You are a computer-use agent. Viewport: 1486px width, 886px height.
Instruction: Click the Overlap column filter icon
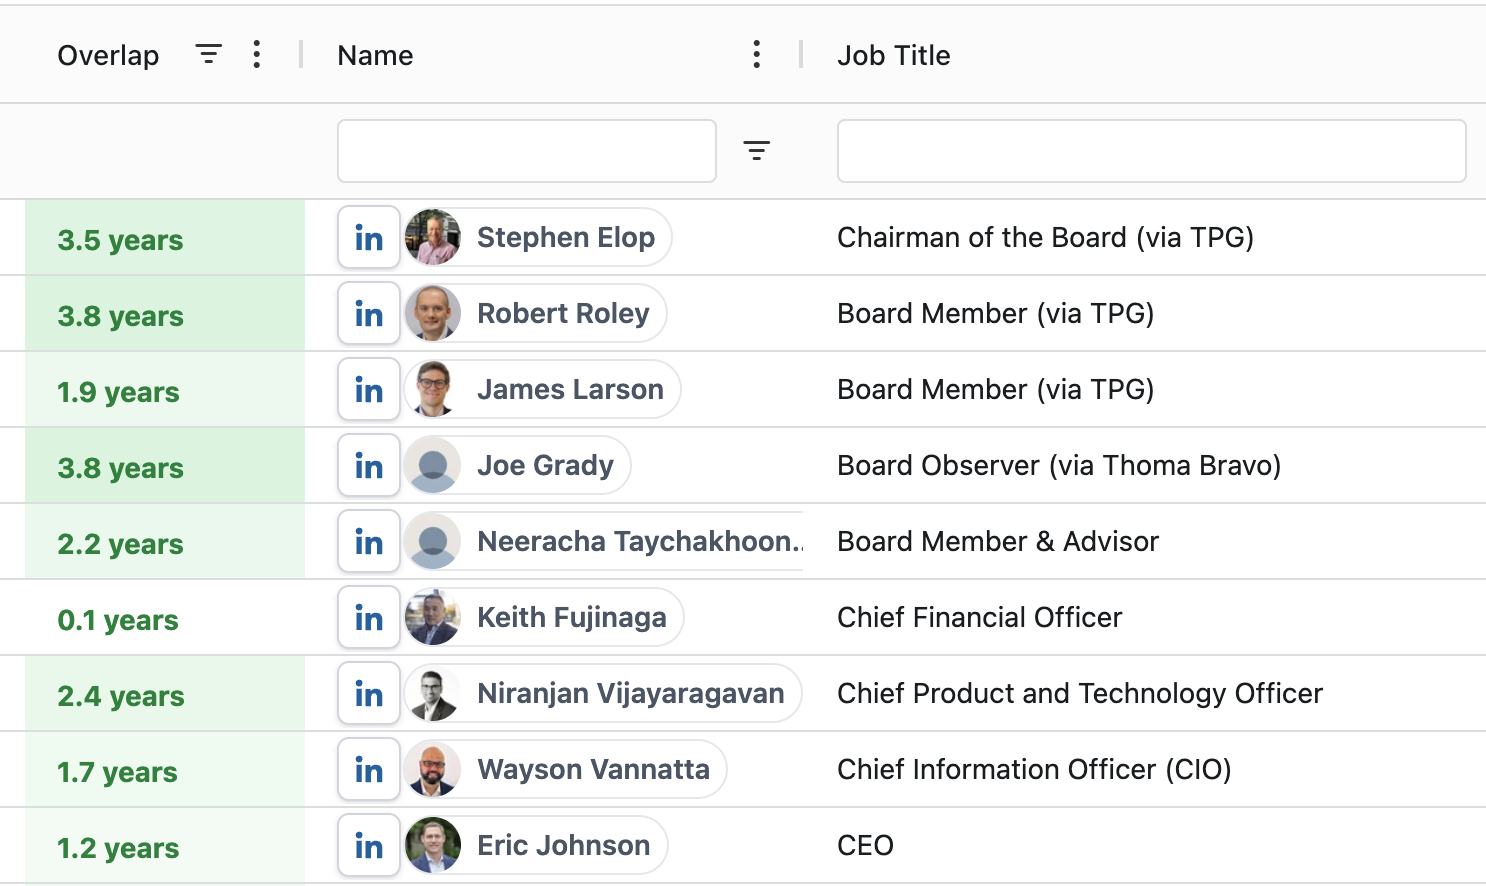click(208, 54)
